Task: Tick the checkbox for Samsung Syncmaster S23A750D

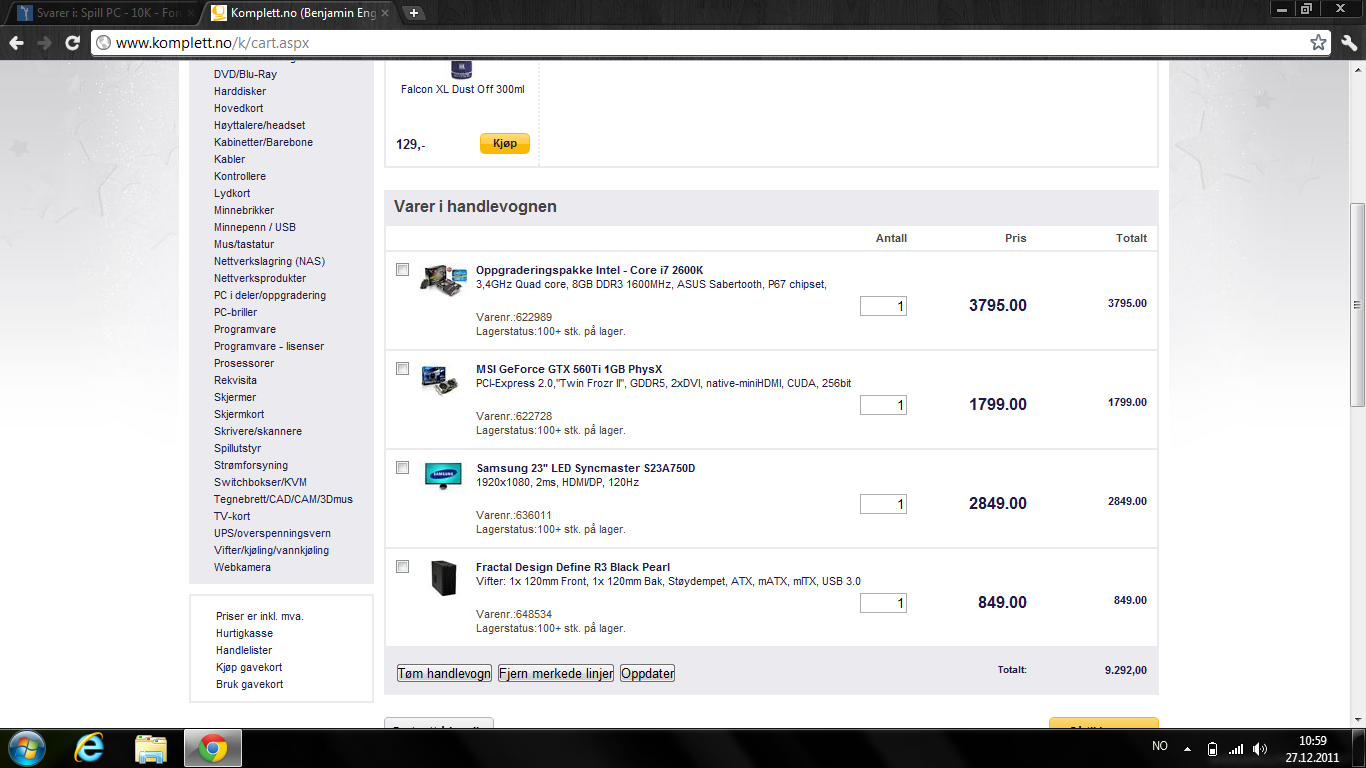Action: click(402, 468)
